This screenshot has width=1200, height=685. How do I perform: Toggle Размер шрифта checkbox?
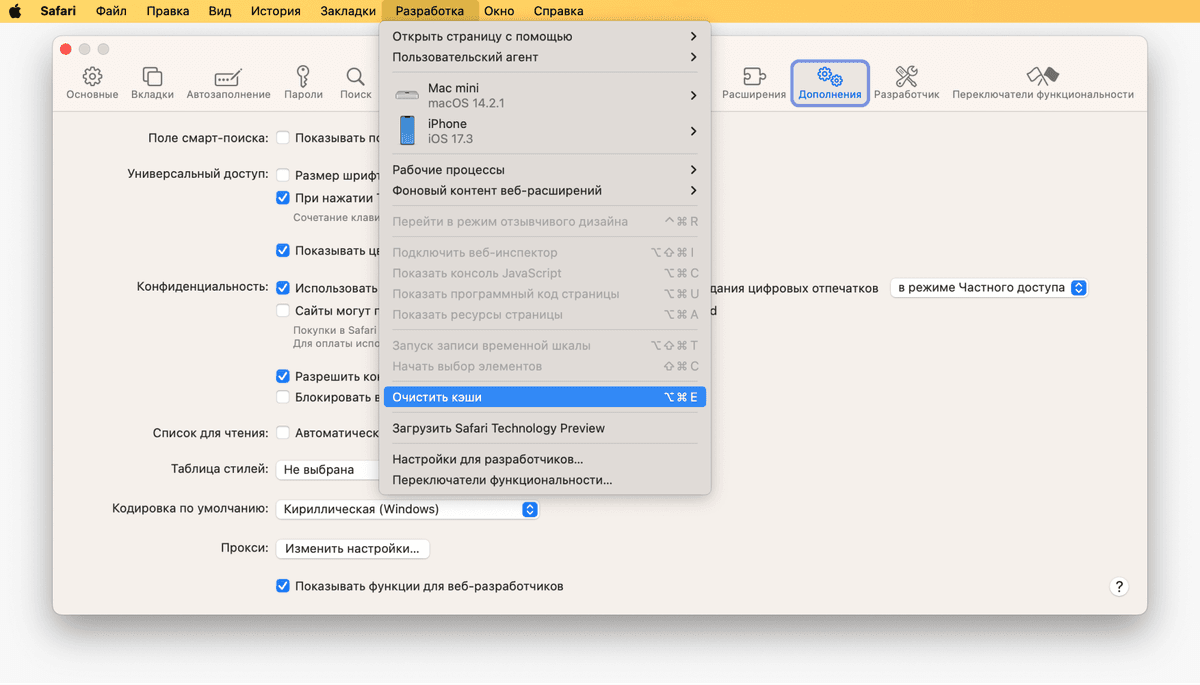(x=283, y=175)
